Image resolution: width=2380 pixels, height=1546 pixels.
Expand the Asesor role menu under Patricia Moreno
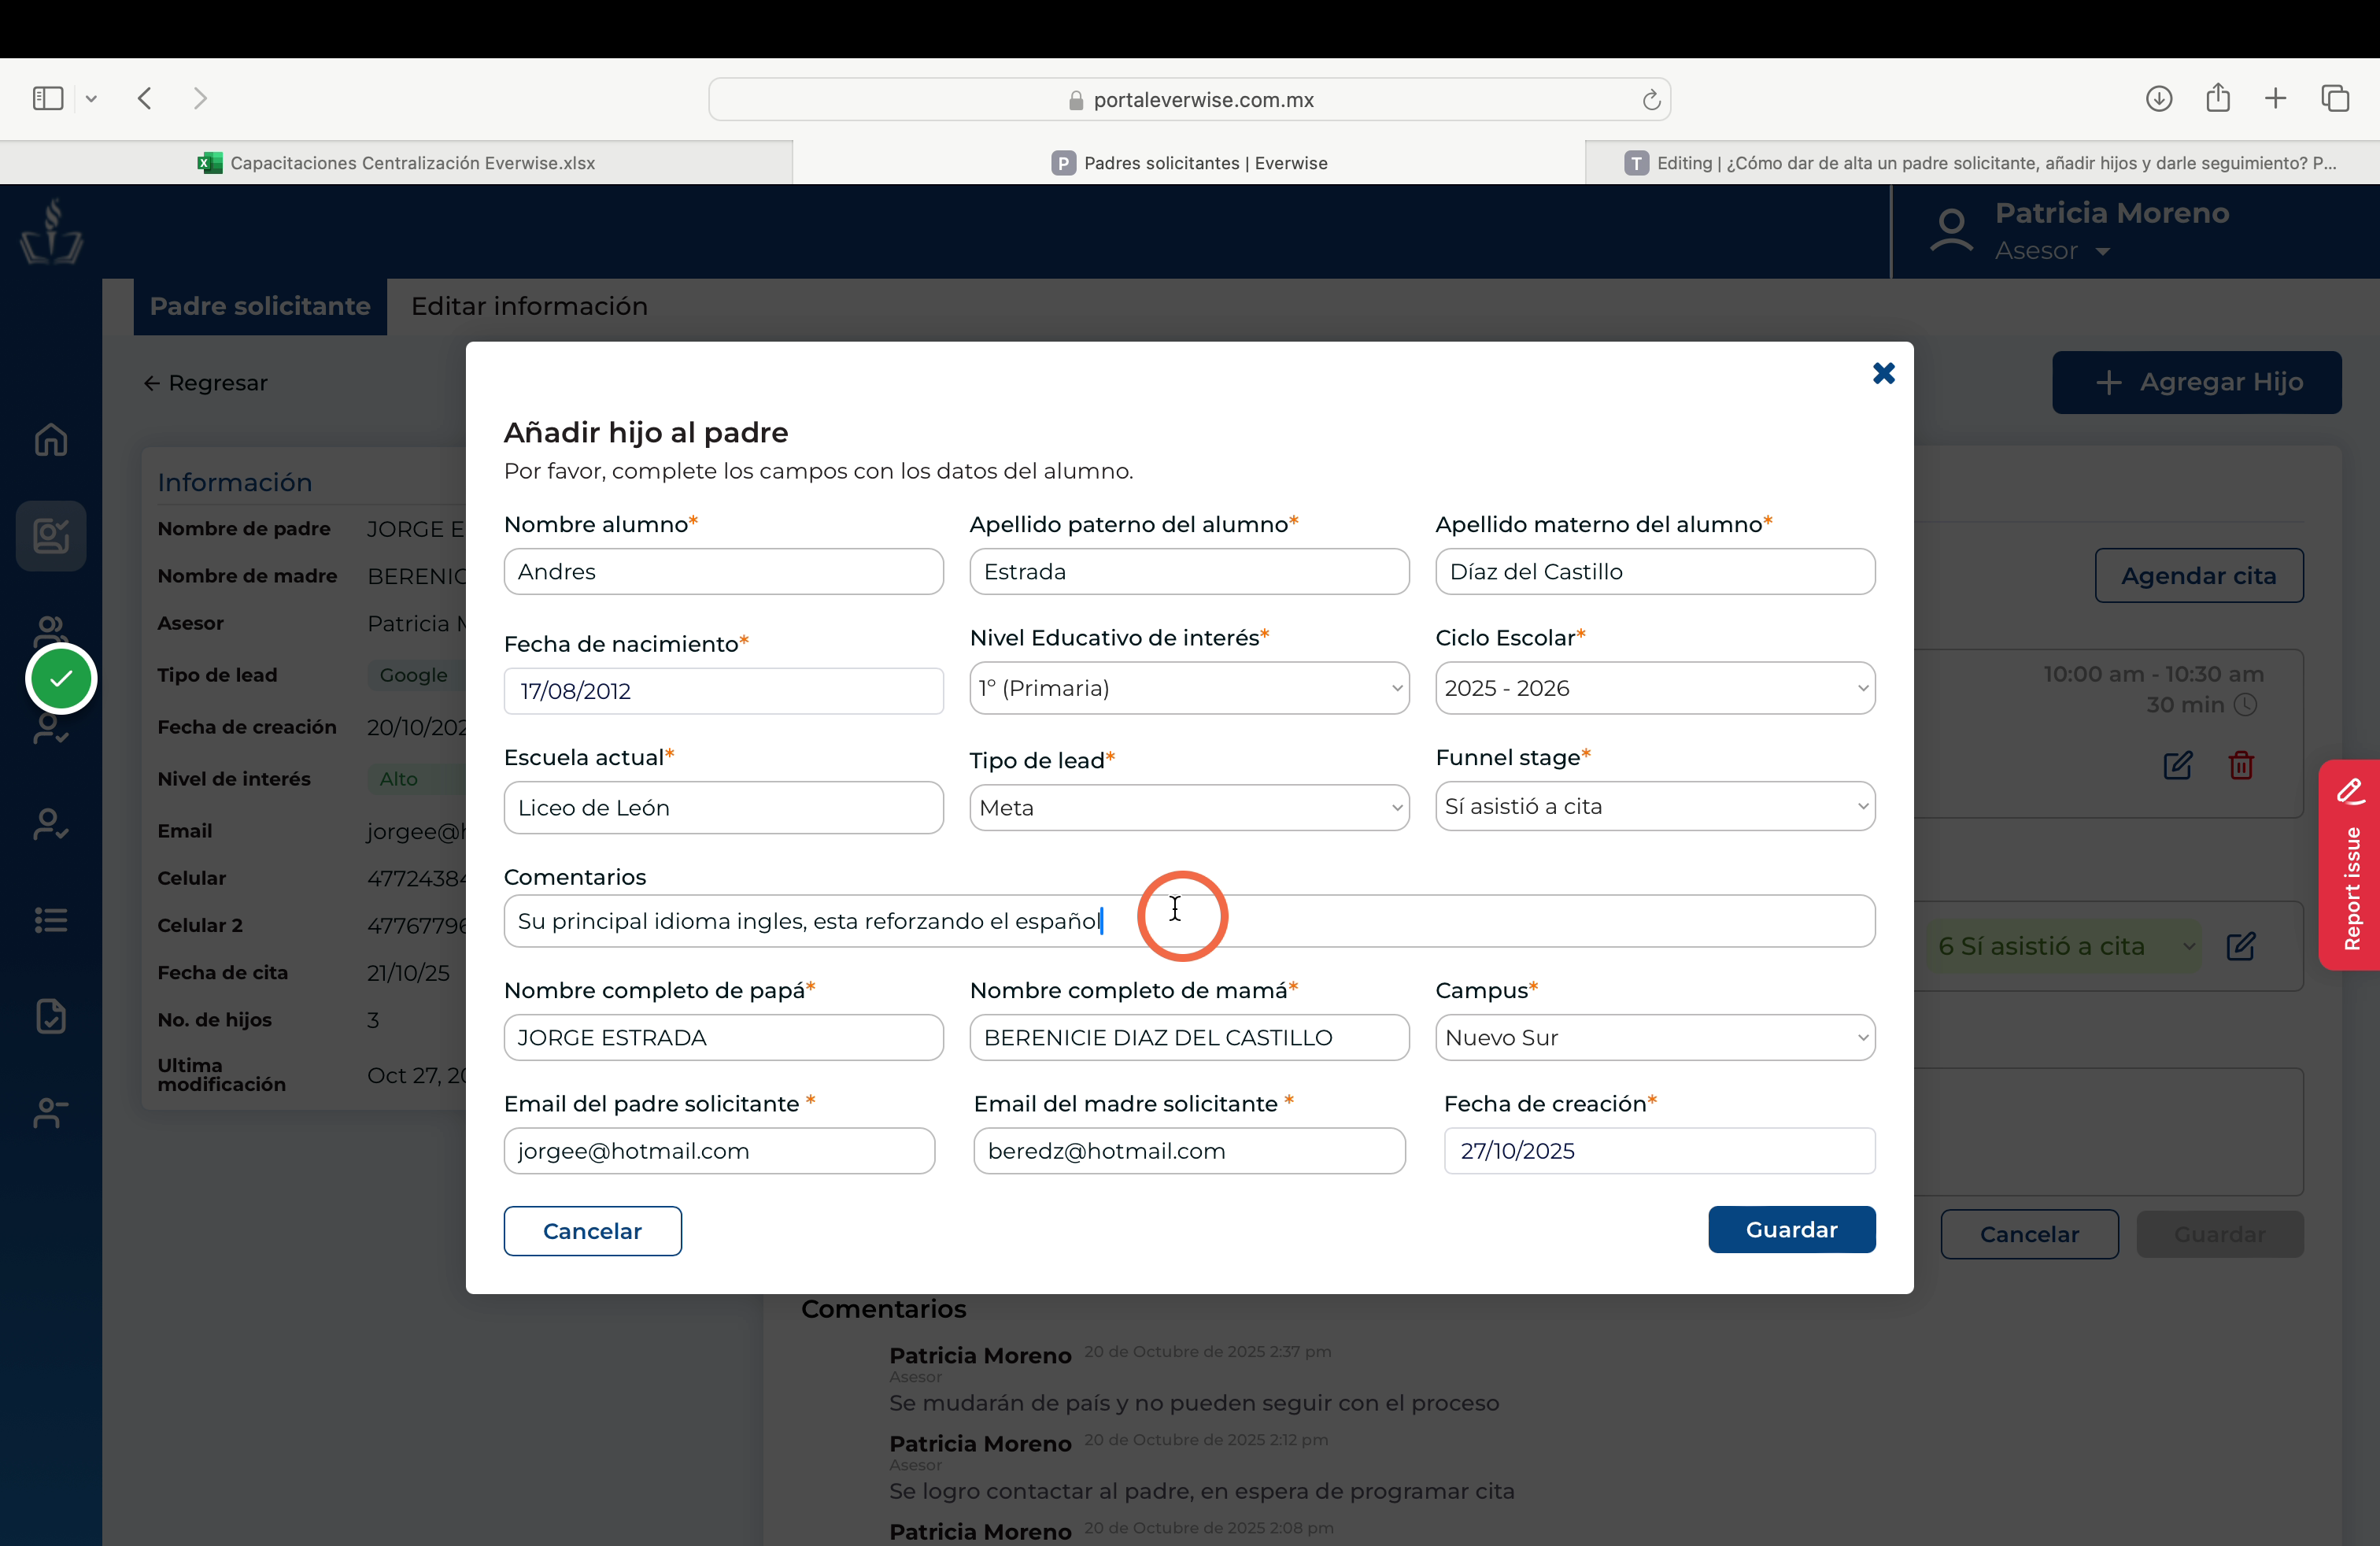coord(2052,251)
